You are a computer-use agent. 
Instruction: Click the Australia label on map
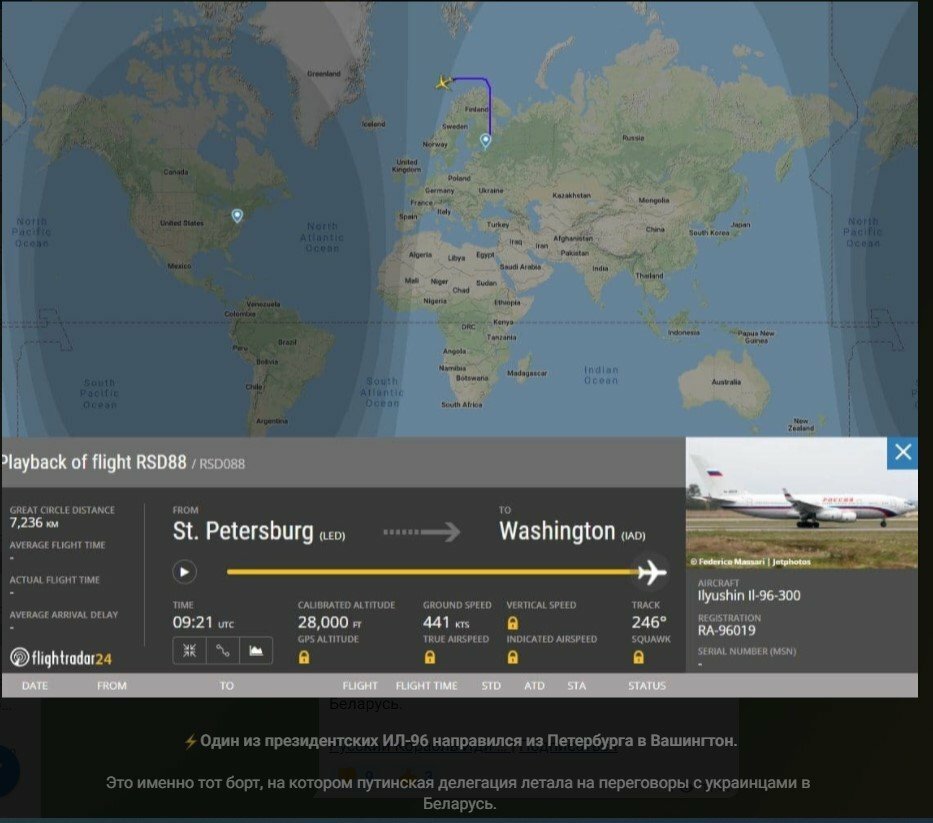(726, 382)
